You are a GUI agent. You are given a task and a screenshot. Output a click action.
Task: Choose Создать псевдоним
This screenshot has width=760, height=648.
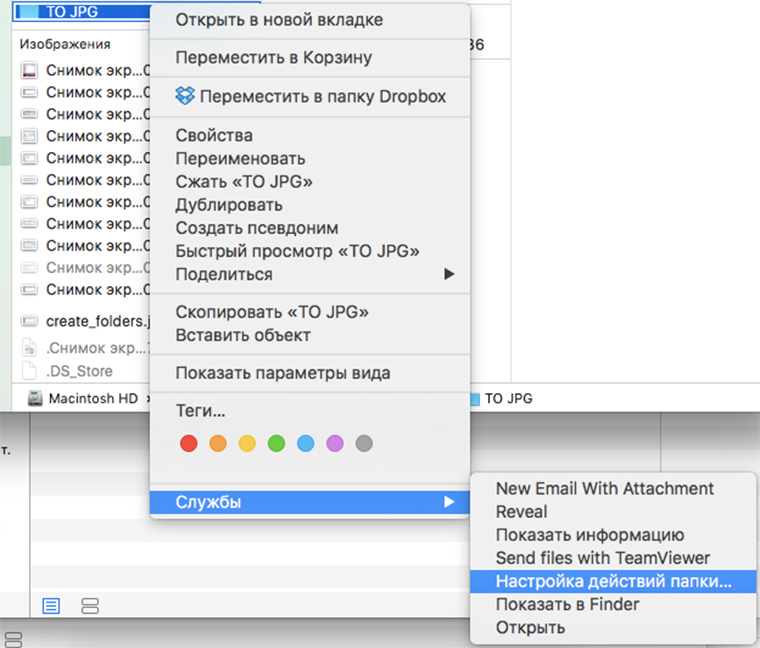pos(310,228)
